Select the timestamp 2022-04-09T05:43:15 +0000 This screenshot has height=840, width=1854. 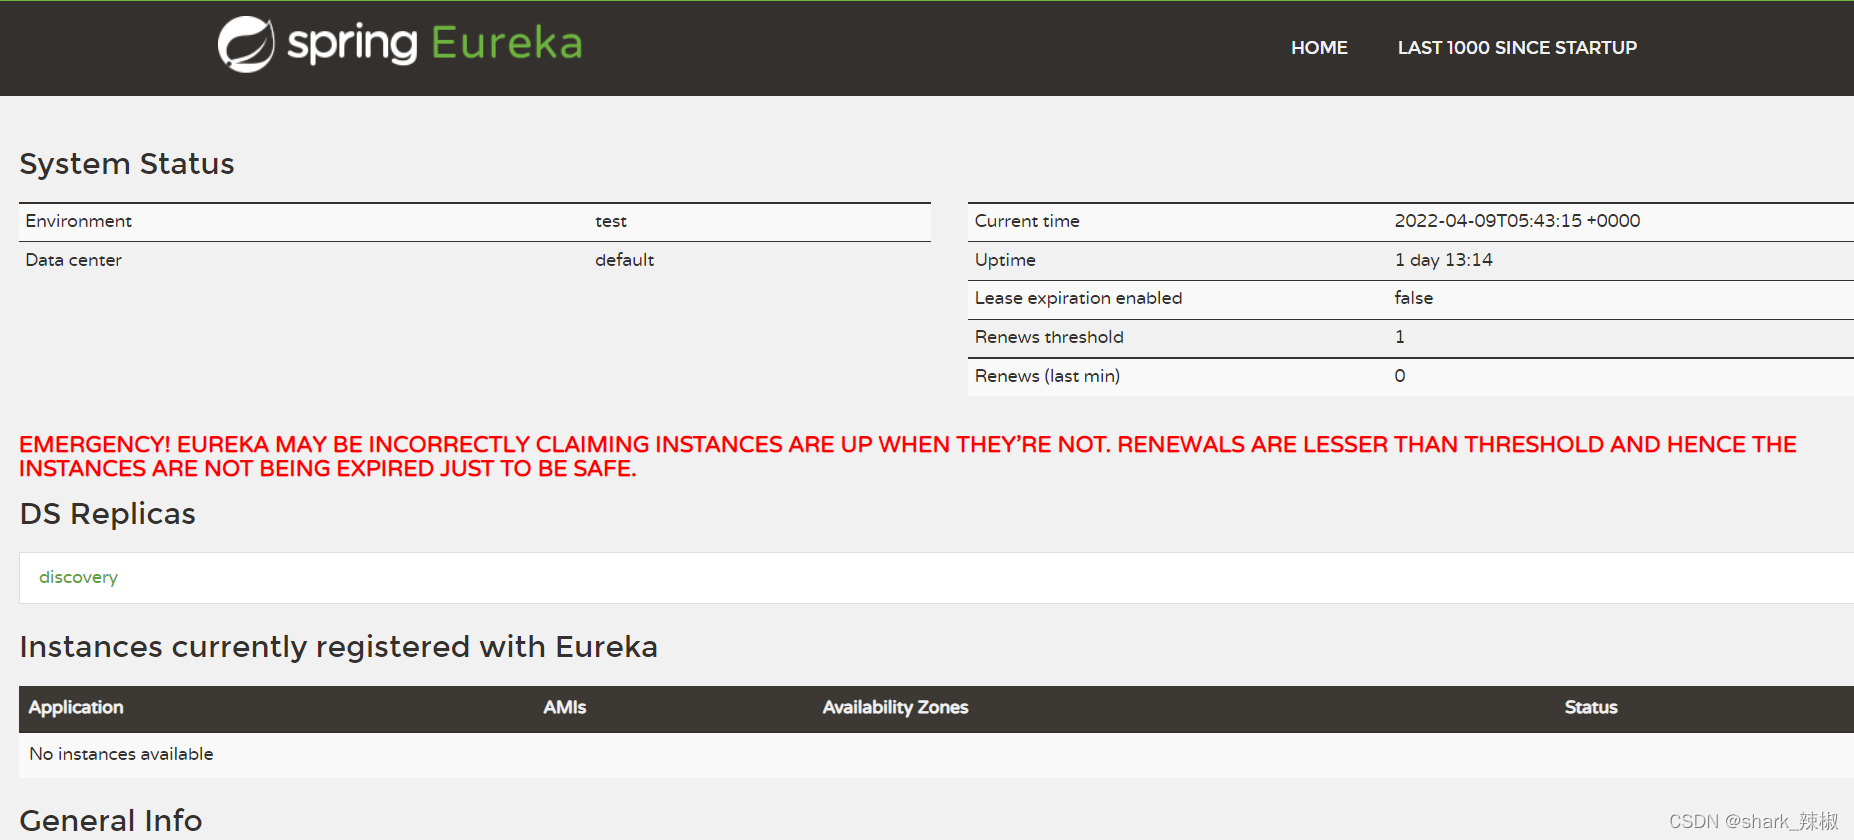[x=1517, y=221]
